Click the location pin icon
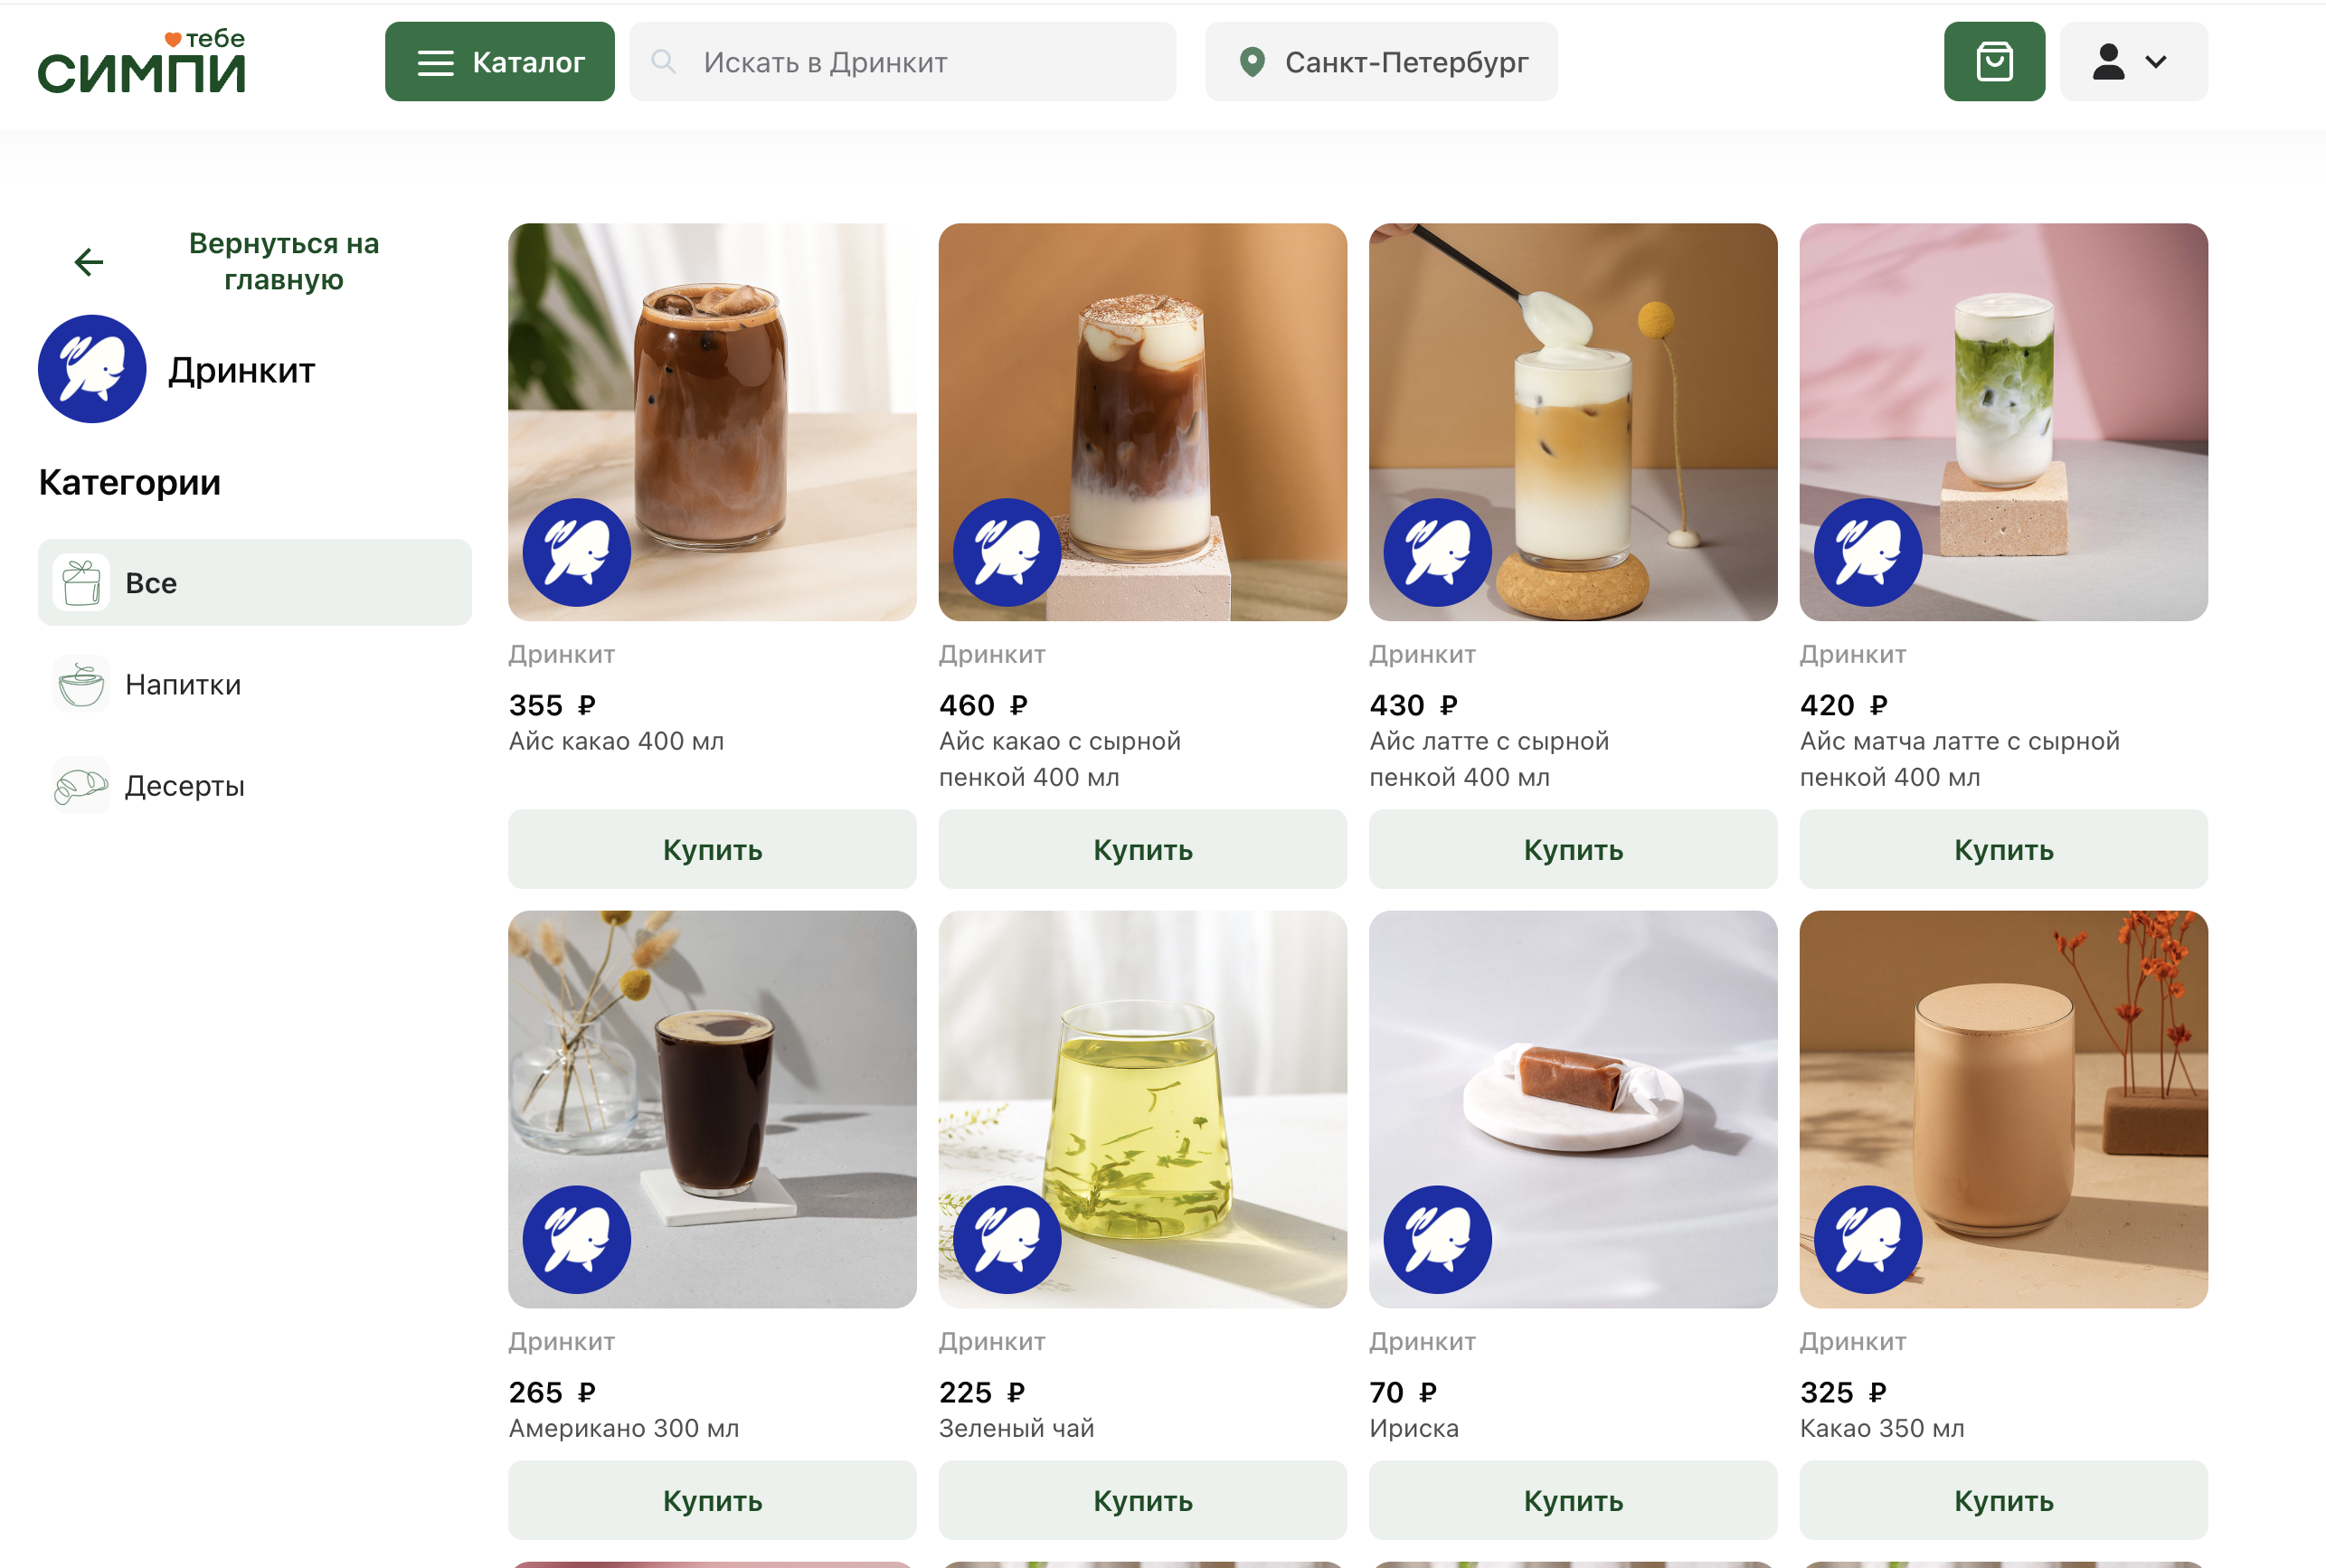This screenshot has width=2326, height=1568. pyautogui.click(x=1251, y=62)
